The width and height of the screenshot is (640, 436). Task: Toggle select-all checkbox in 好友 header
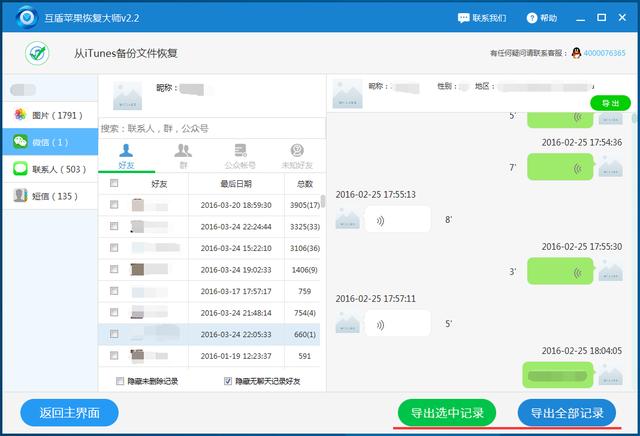click(x=114, y=183)
